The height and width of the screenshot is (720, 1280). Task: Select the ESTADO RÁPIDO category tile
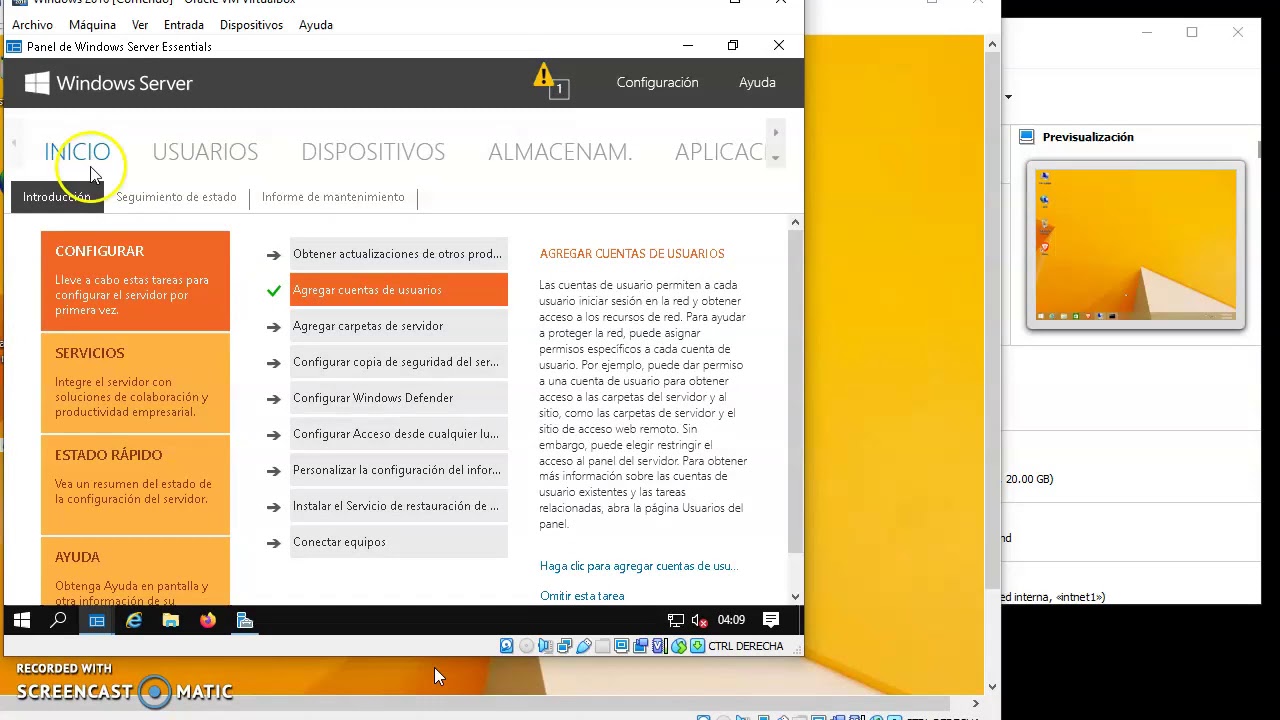pos(135,485)
